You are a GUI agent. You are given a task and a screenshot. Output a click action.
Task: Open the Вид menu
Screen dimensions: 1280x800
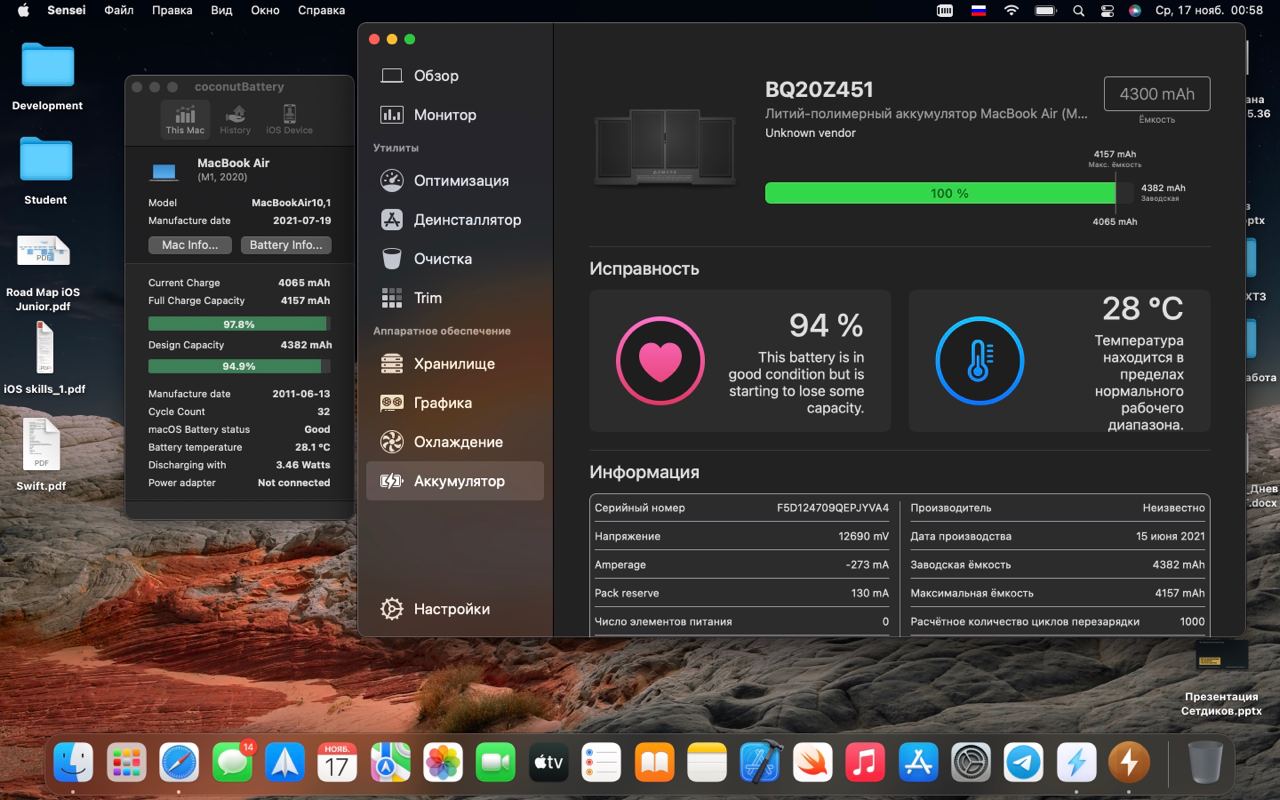click(x=222, y=10)
